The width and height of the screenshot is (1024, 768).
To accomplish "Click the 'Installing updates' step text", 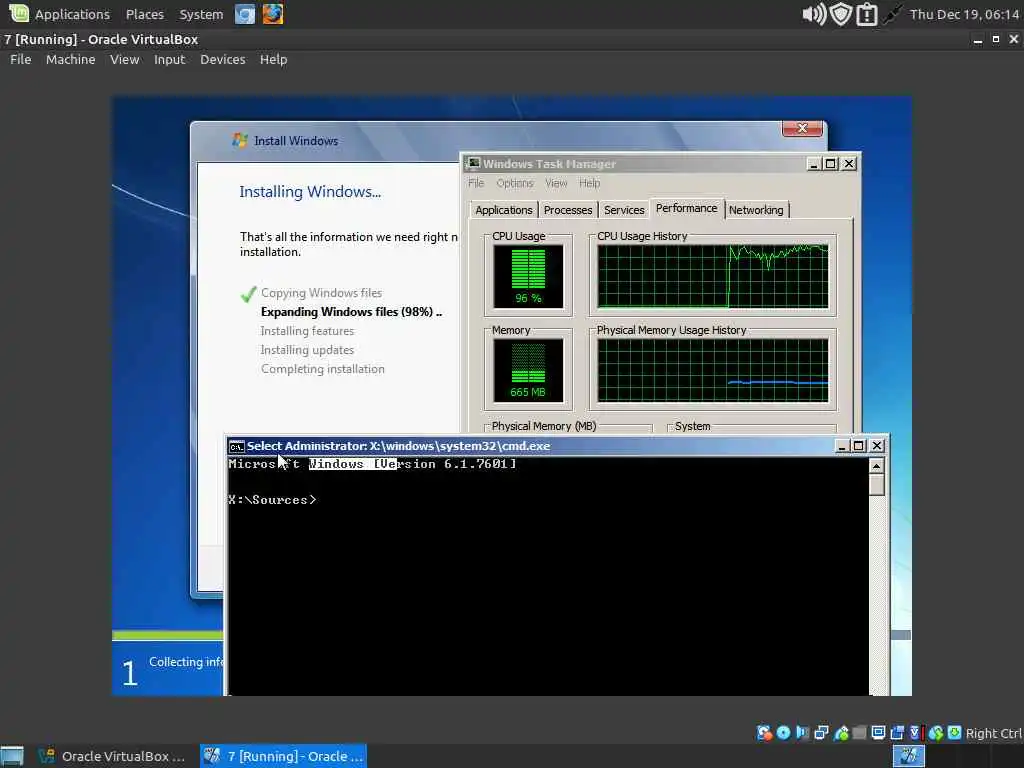I will click(307, 350).
